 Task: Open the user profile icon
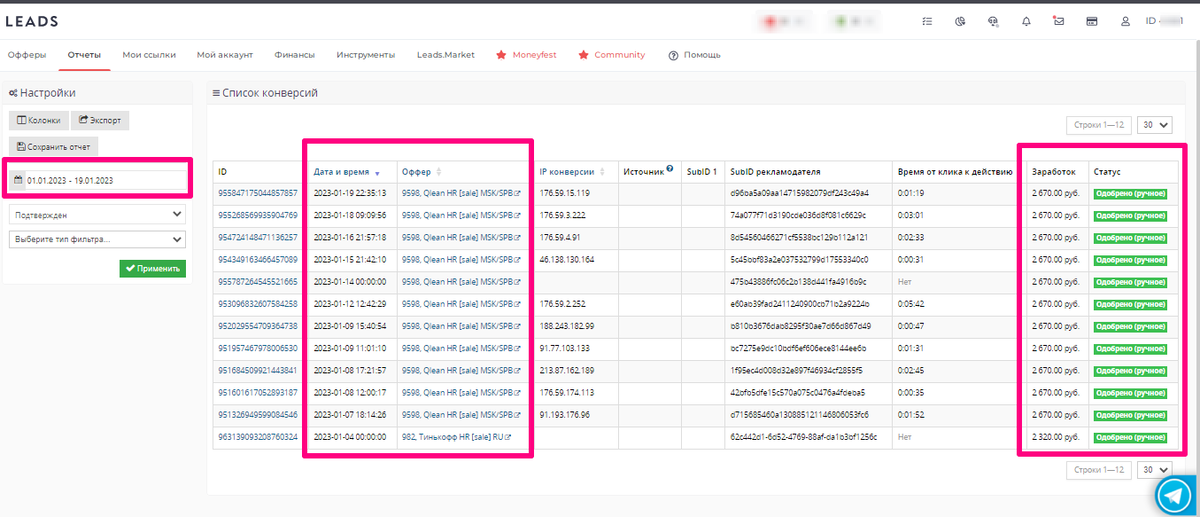1125,21
